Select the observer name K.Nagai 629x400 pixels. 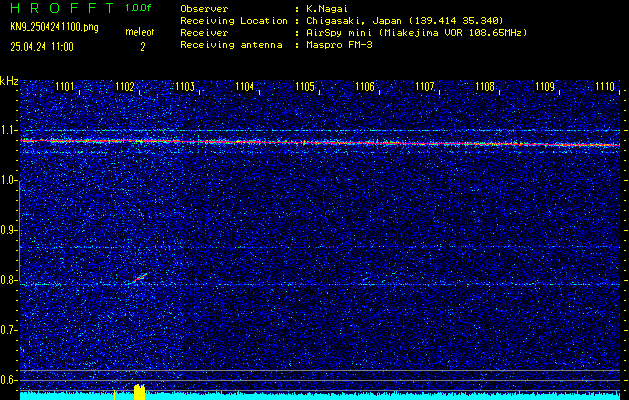[327, 8]
